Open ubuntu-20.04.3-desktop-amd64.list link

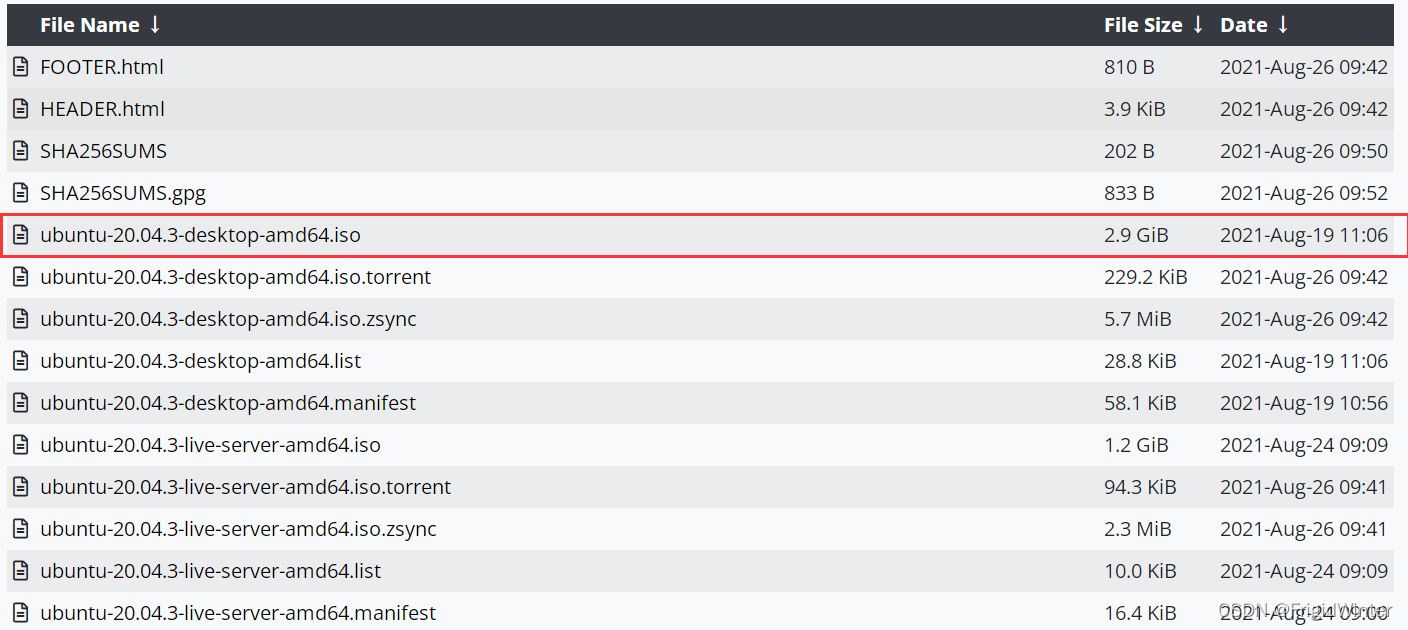tap(200, 361)
